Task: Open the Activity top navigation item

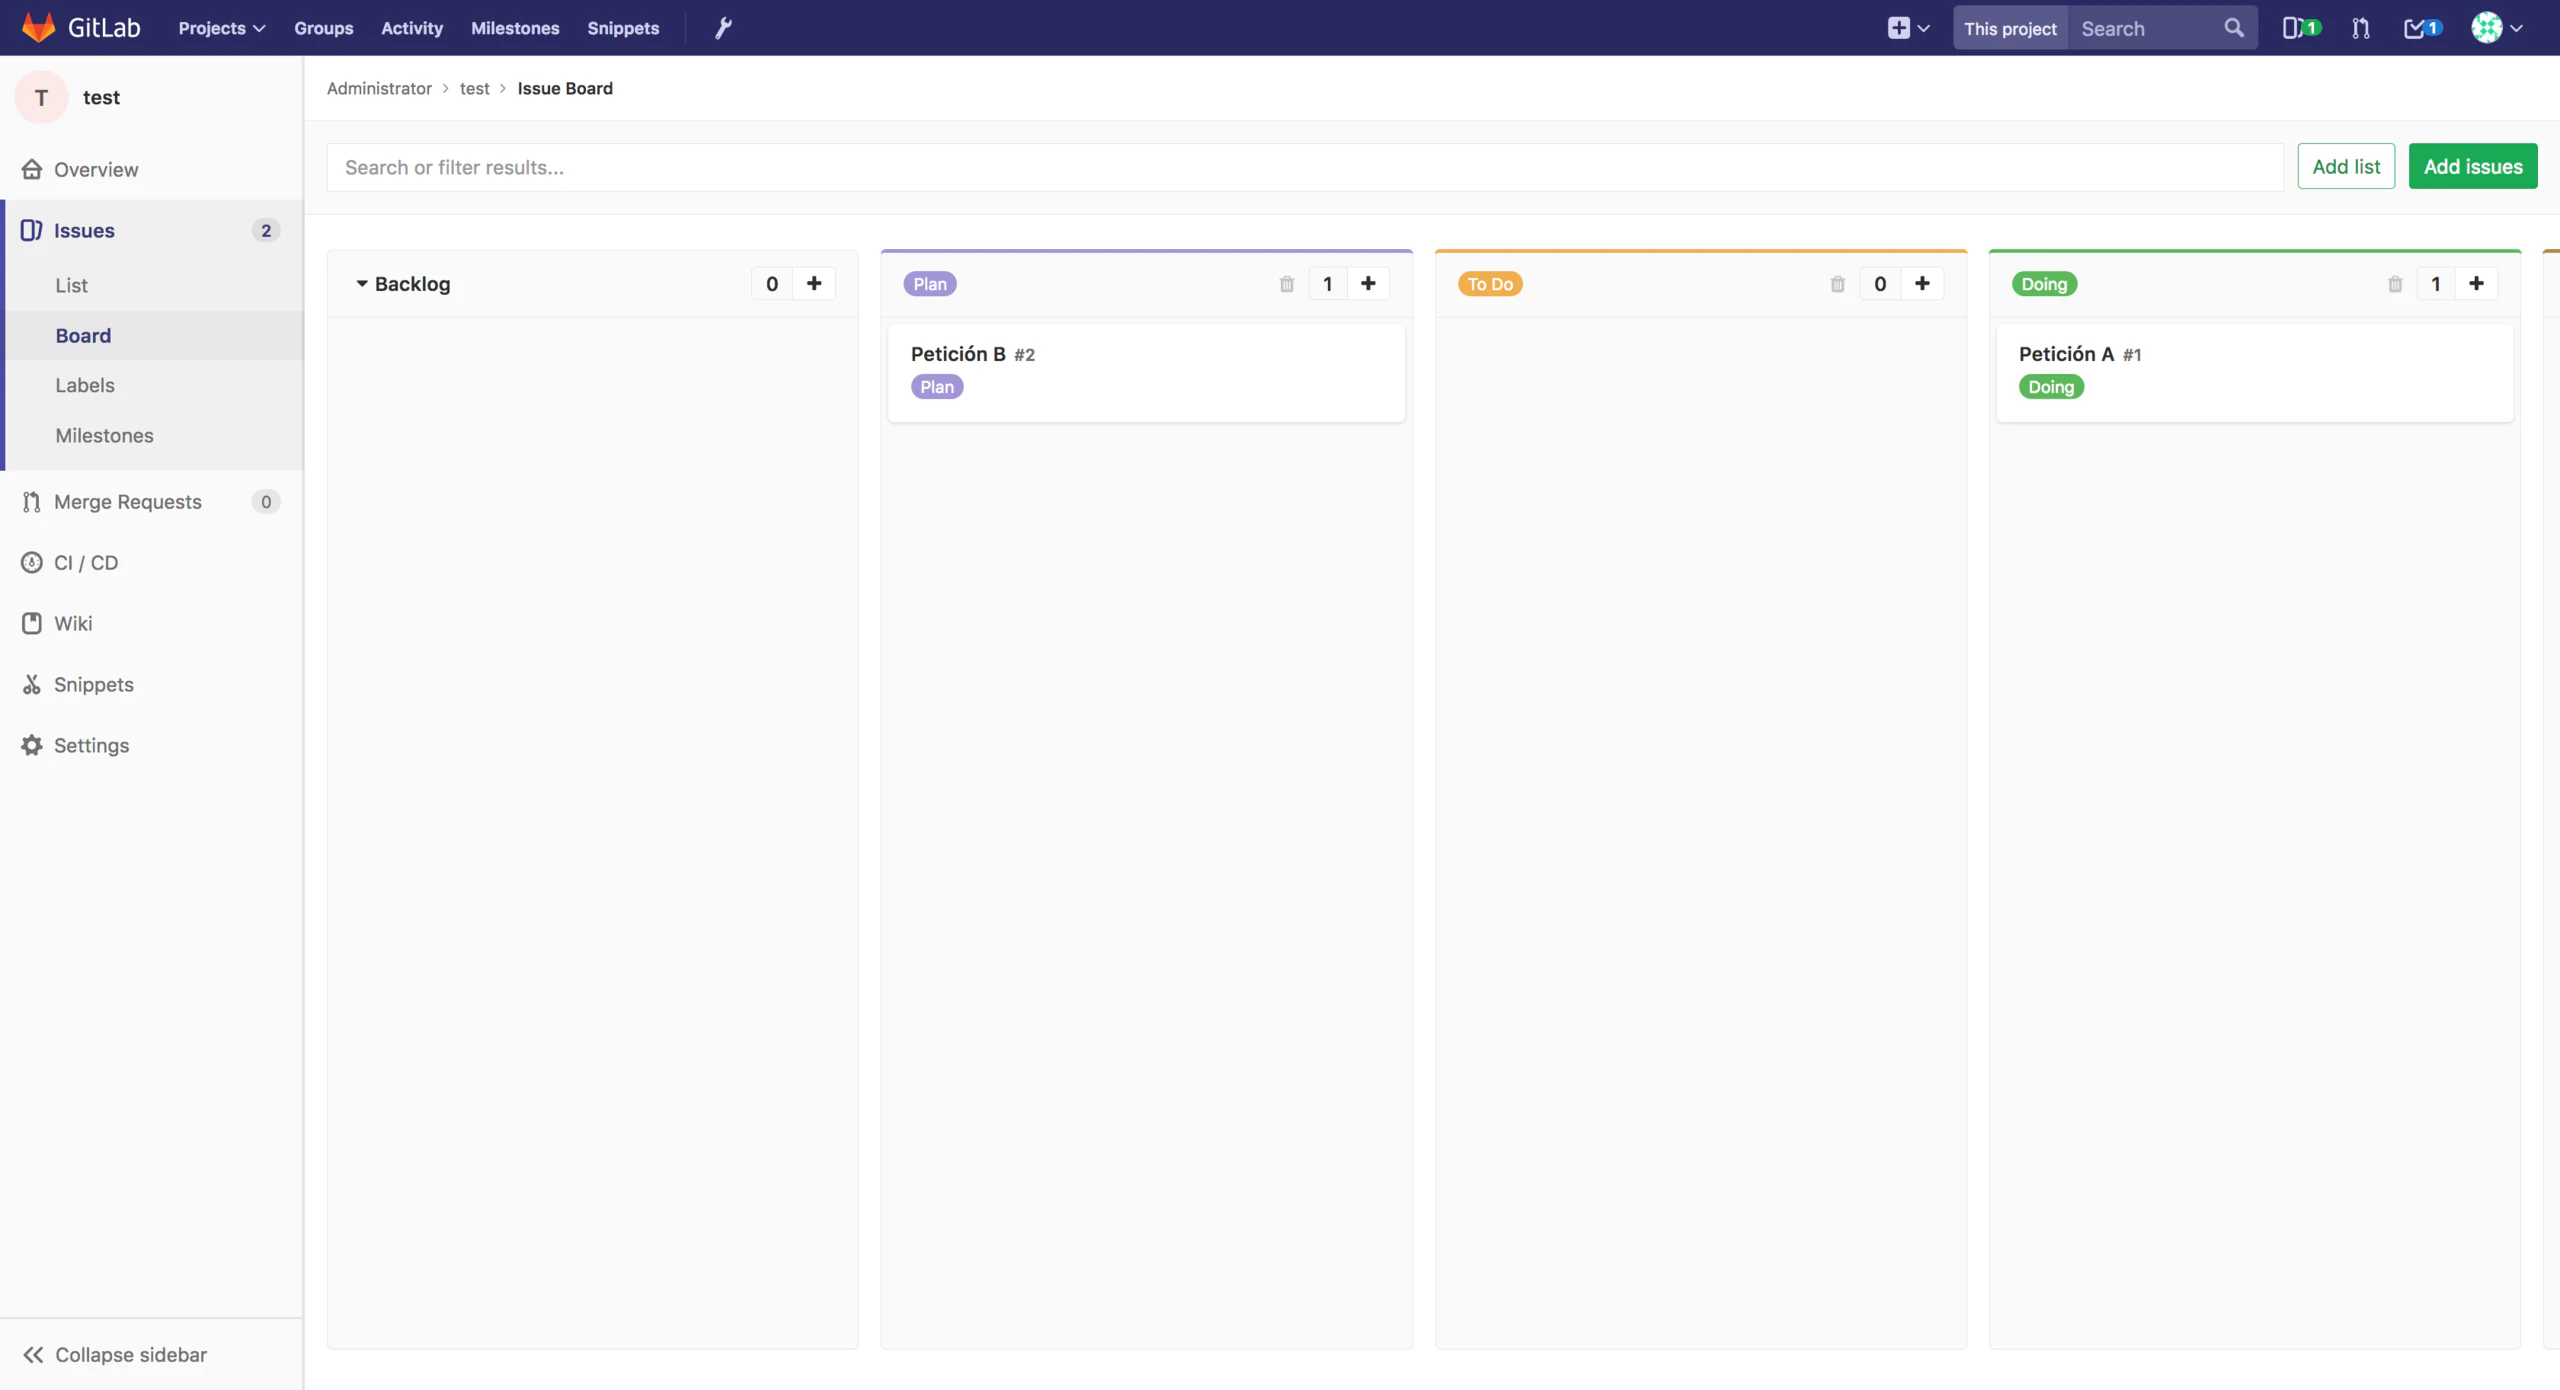Action: click(411, 28)
